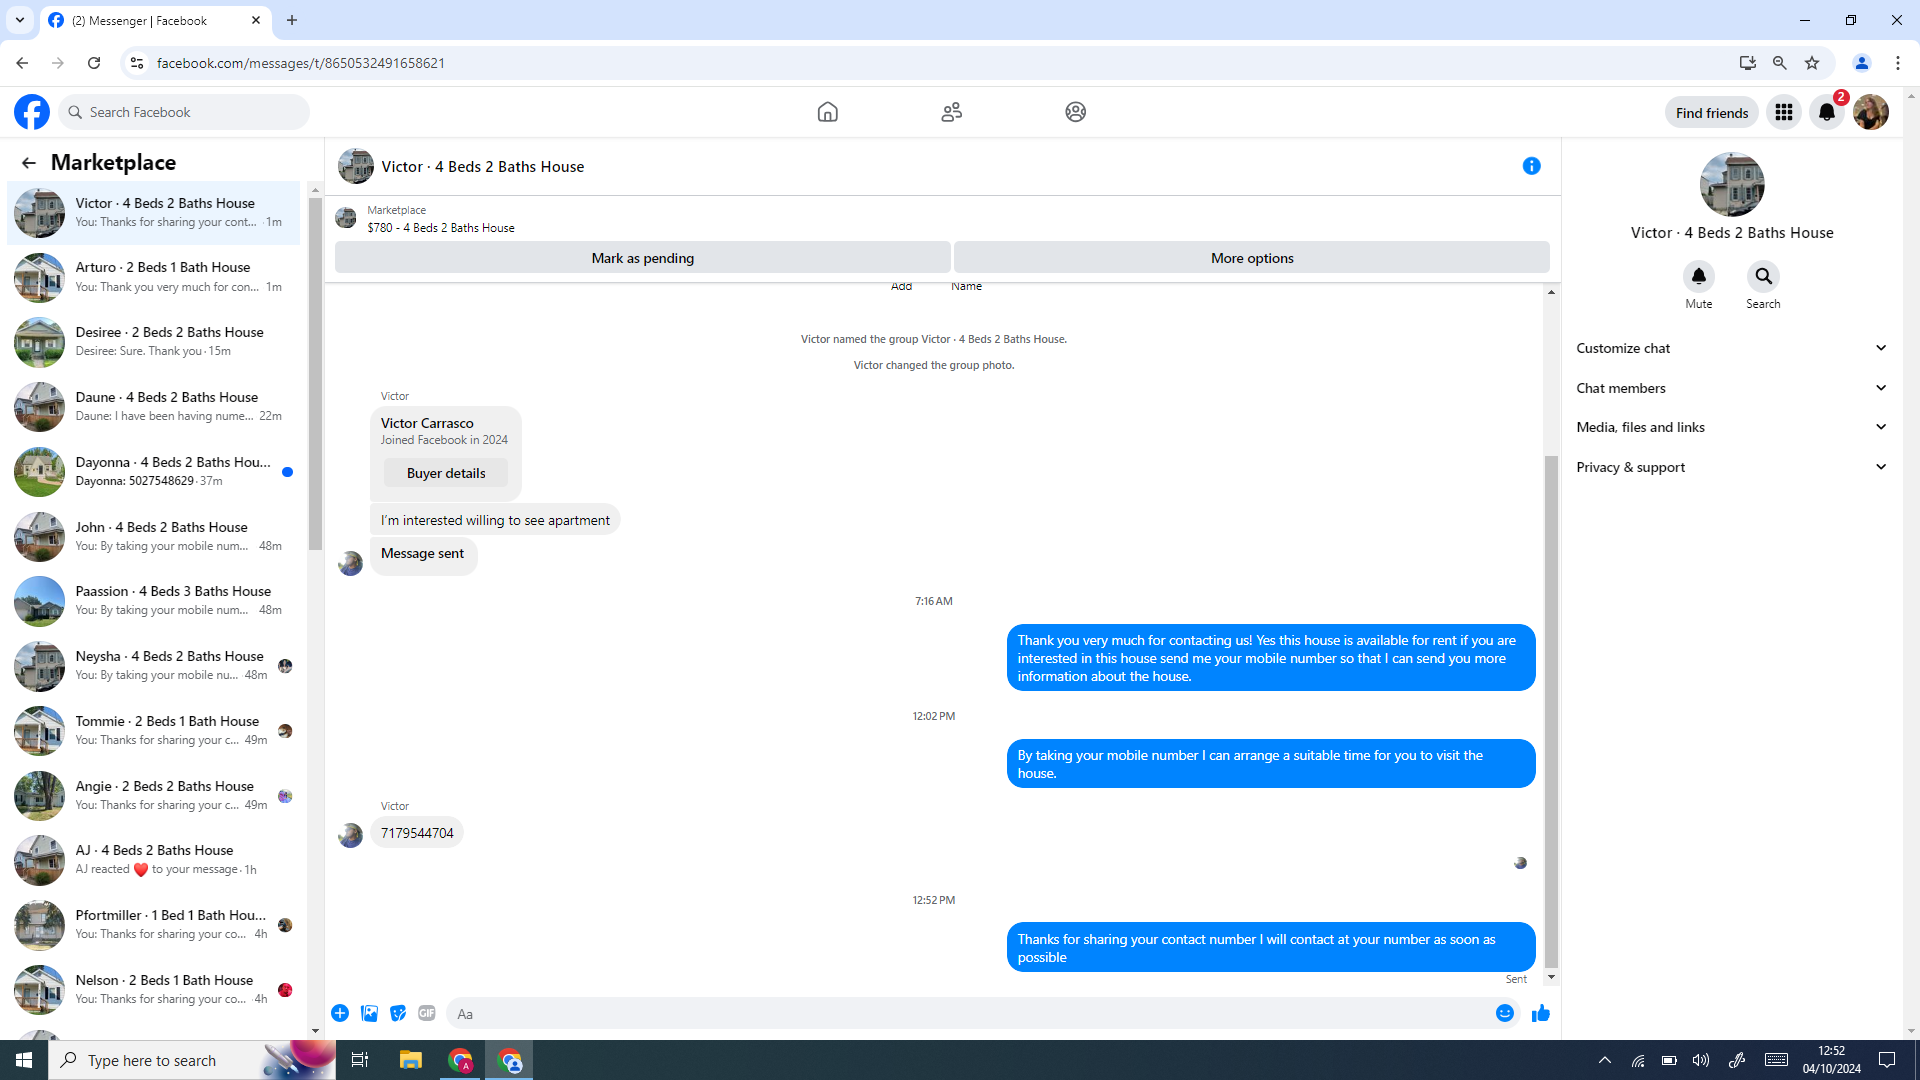Screen dimensions: 1920x1080
Task: Click Windows taskbar search box
Action: pyautogui.click(x=192, y=1060)
